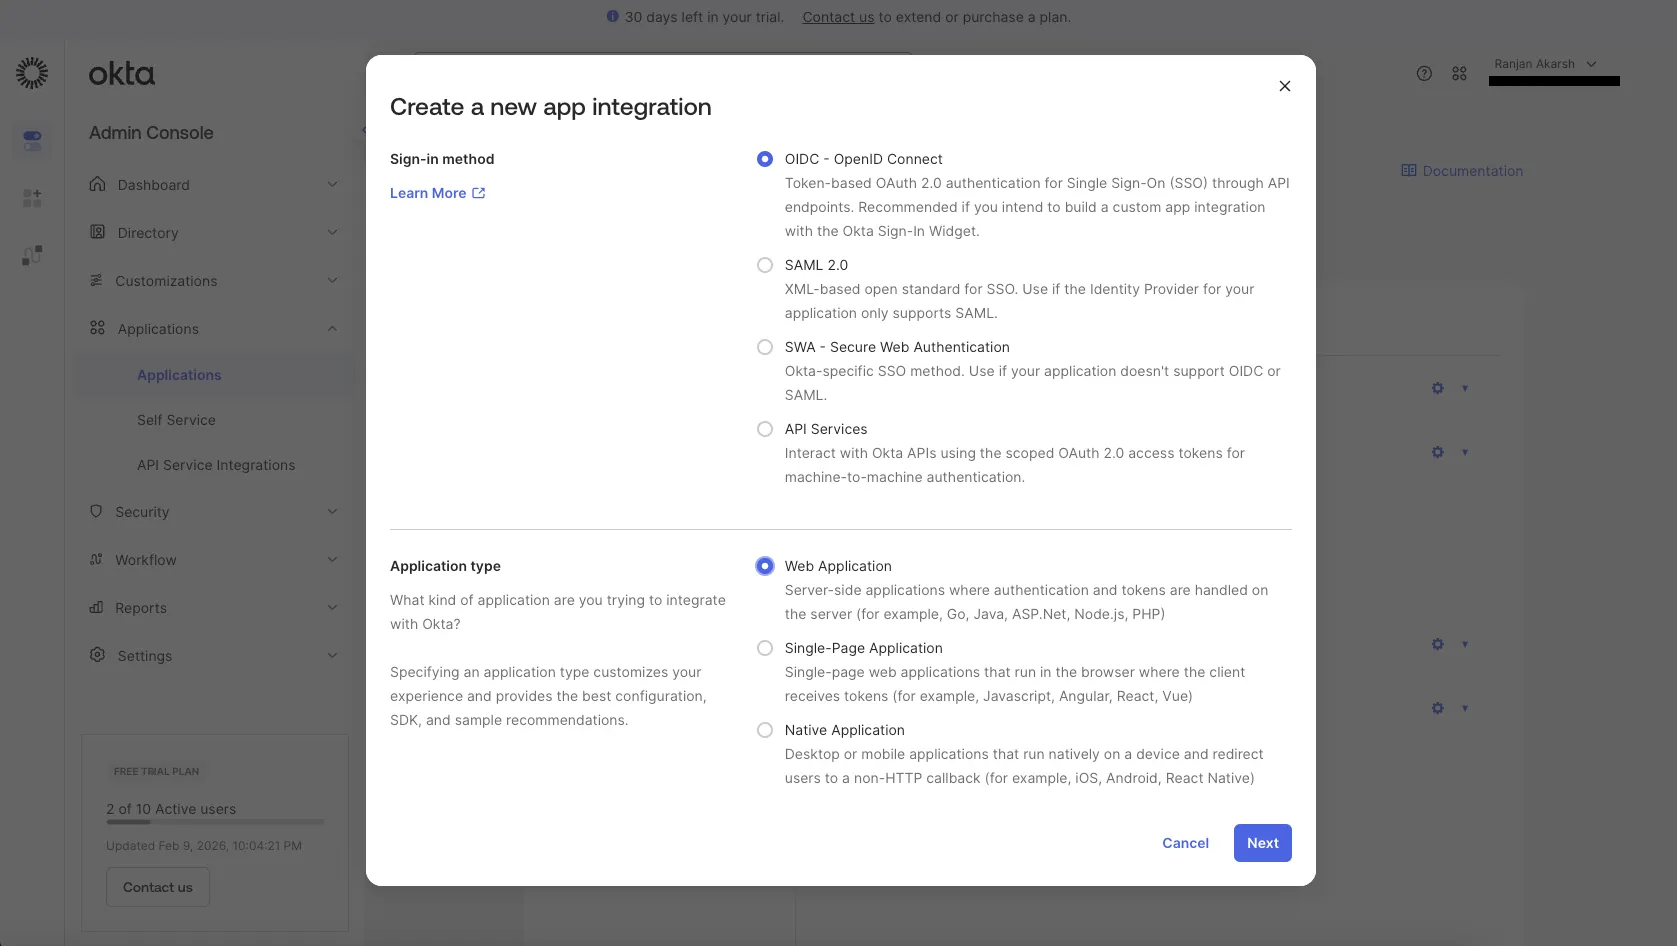Click the Contact us link in trial banner
The width and height of the screenshot is (1677, 946).
(838, 17)
